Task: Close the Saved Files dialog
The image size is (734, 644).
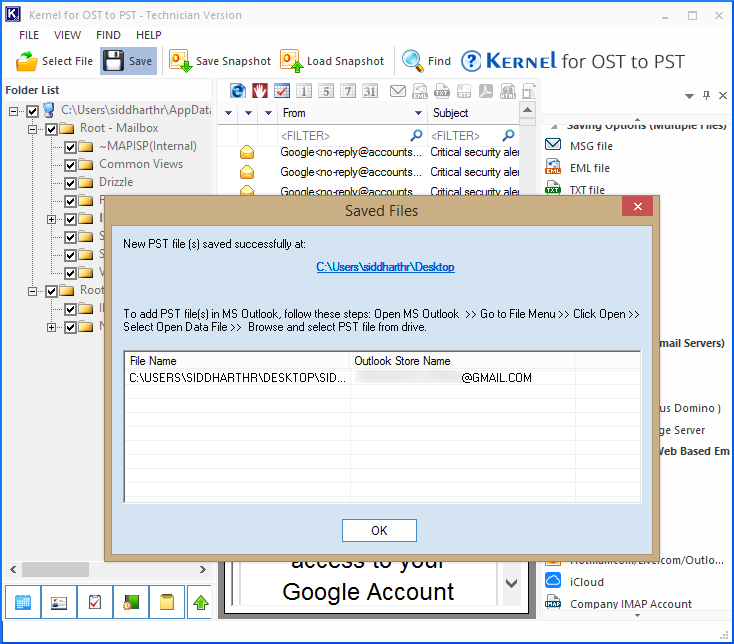Action: coord(637,206)
